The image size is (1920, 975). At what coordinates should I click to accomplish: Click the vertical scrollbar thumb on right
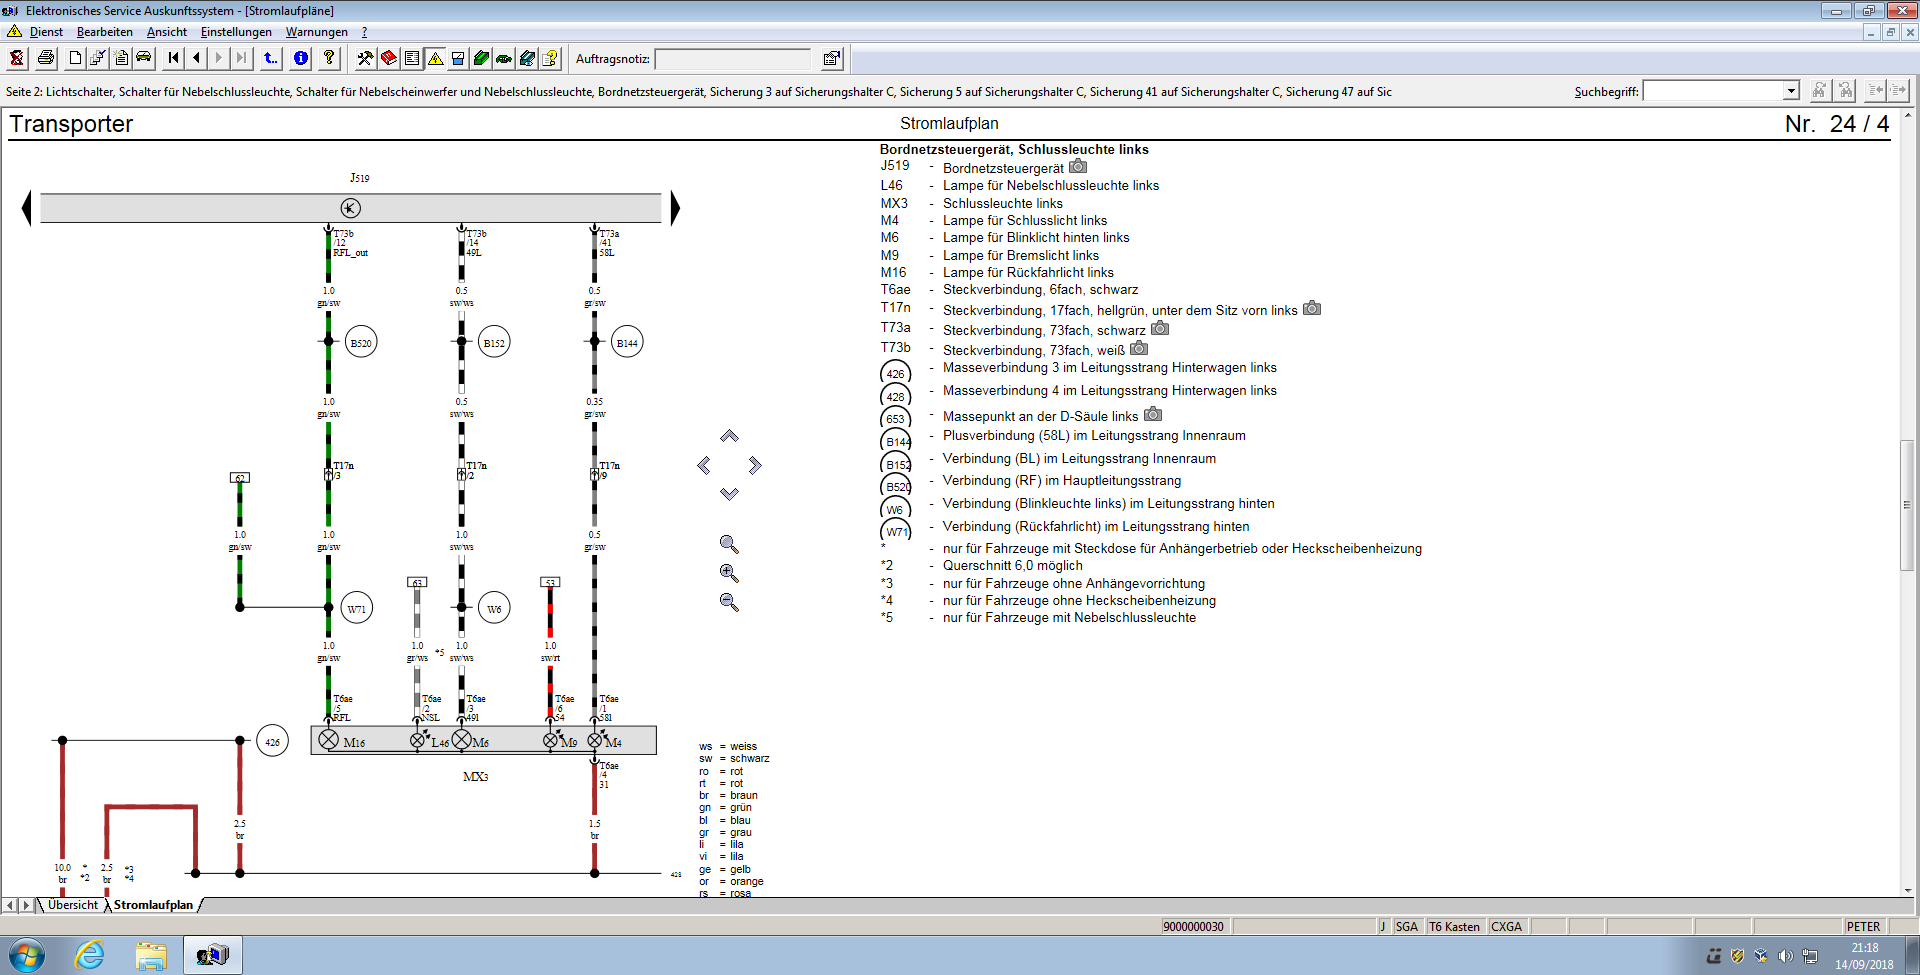pyautogui.click(x=1907, y=505)
